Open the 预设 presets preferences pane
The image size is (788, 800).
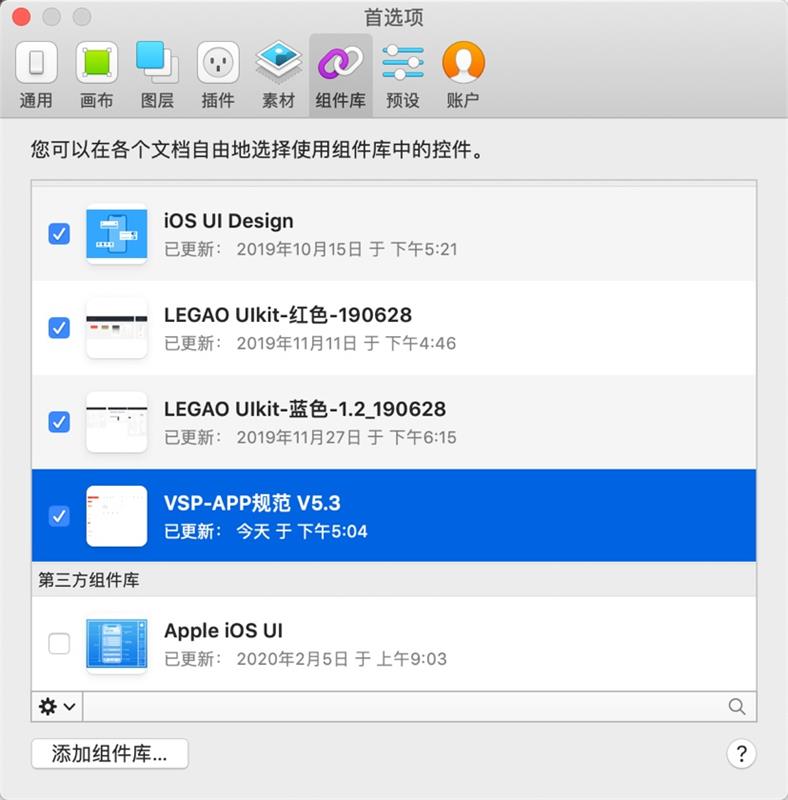pos(403,76)
